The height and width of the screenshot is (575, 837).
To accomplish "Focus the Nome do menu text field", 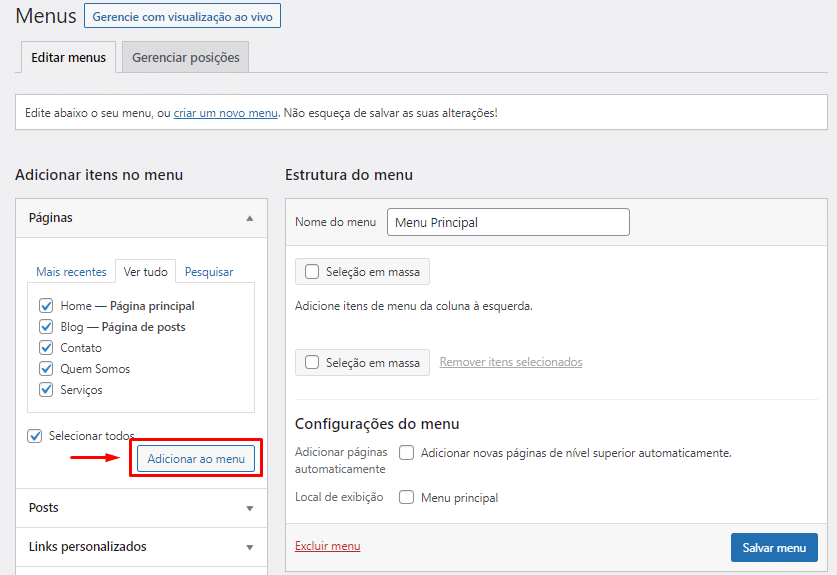I will (x=508, y=222).
